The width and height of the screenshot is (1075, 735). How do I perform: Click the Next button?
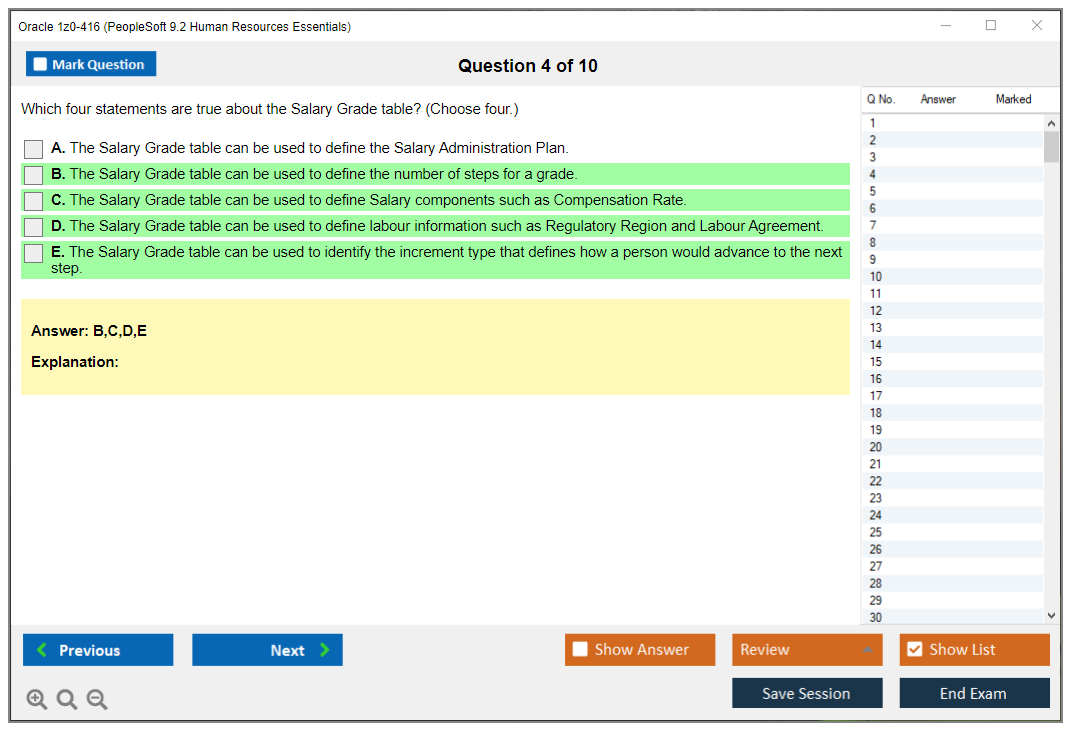coord(267,649)
